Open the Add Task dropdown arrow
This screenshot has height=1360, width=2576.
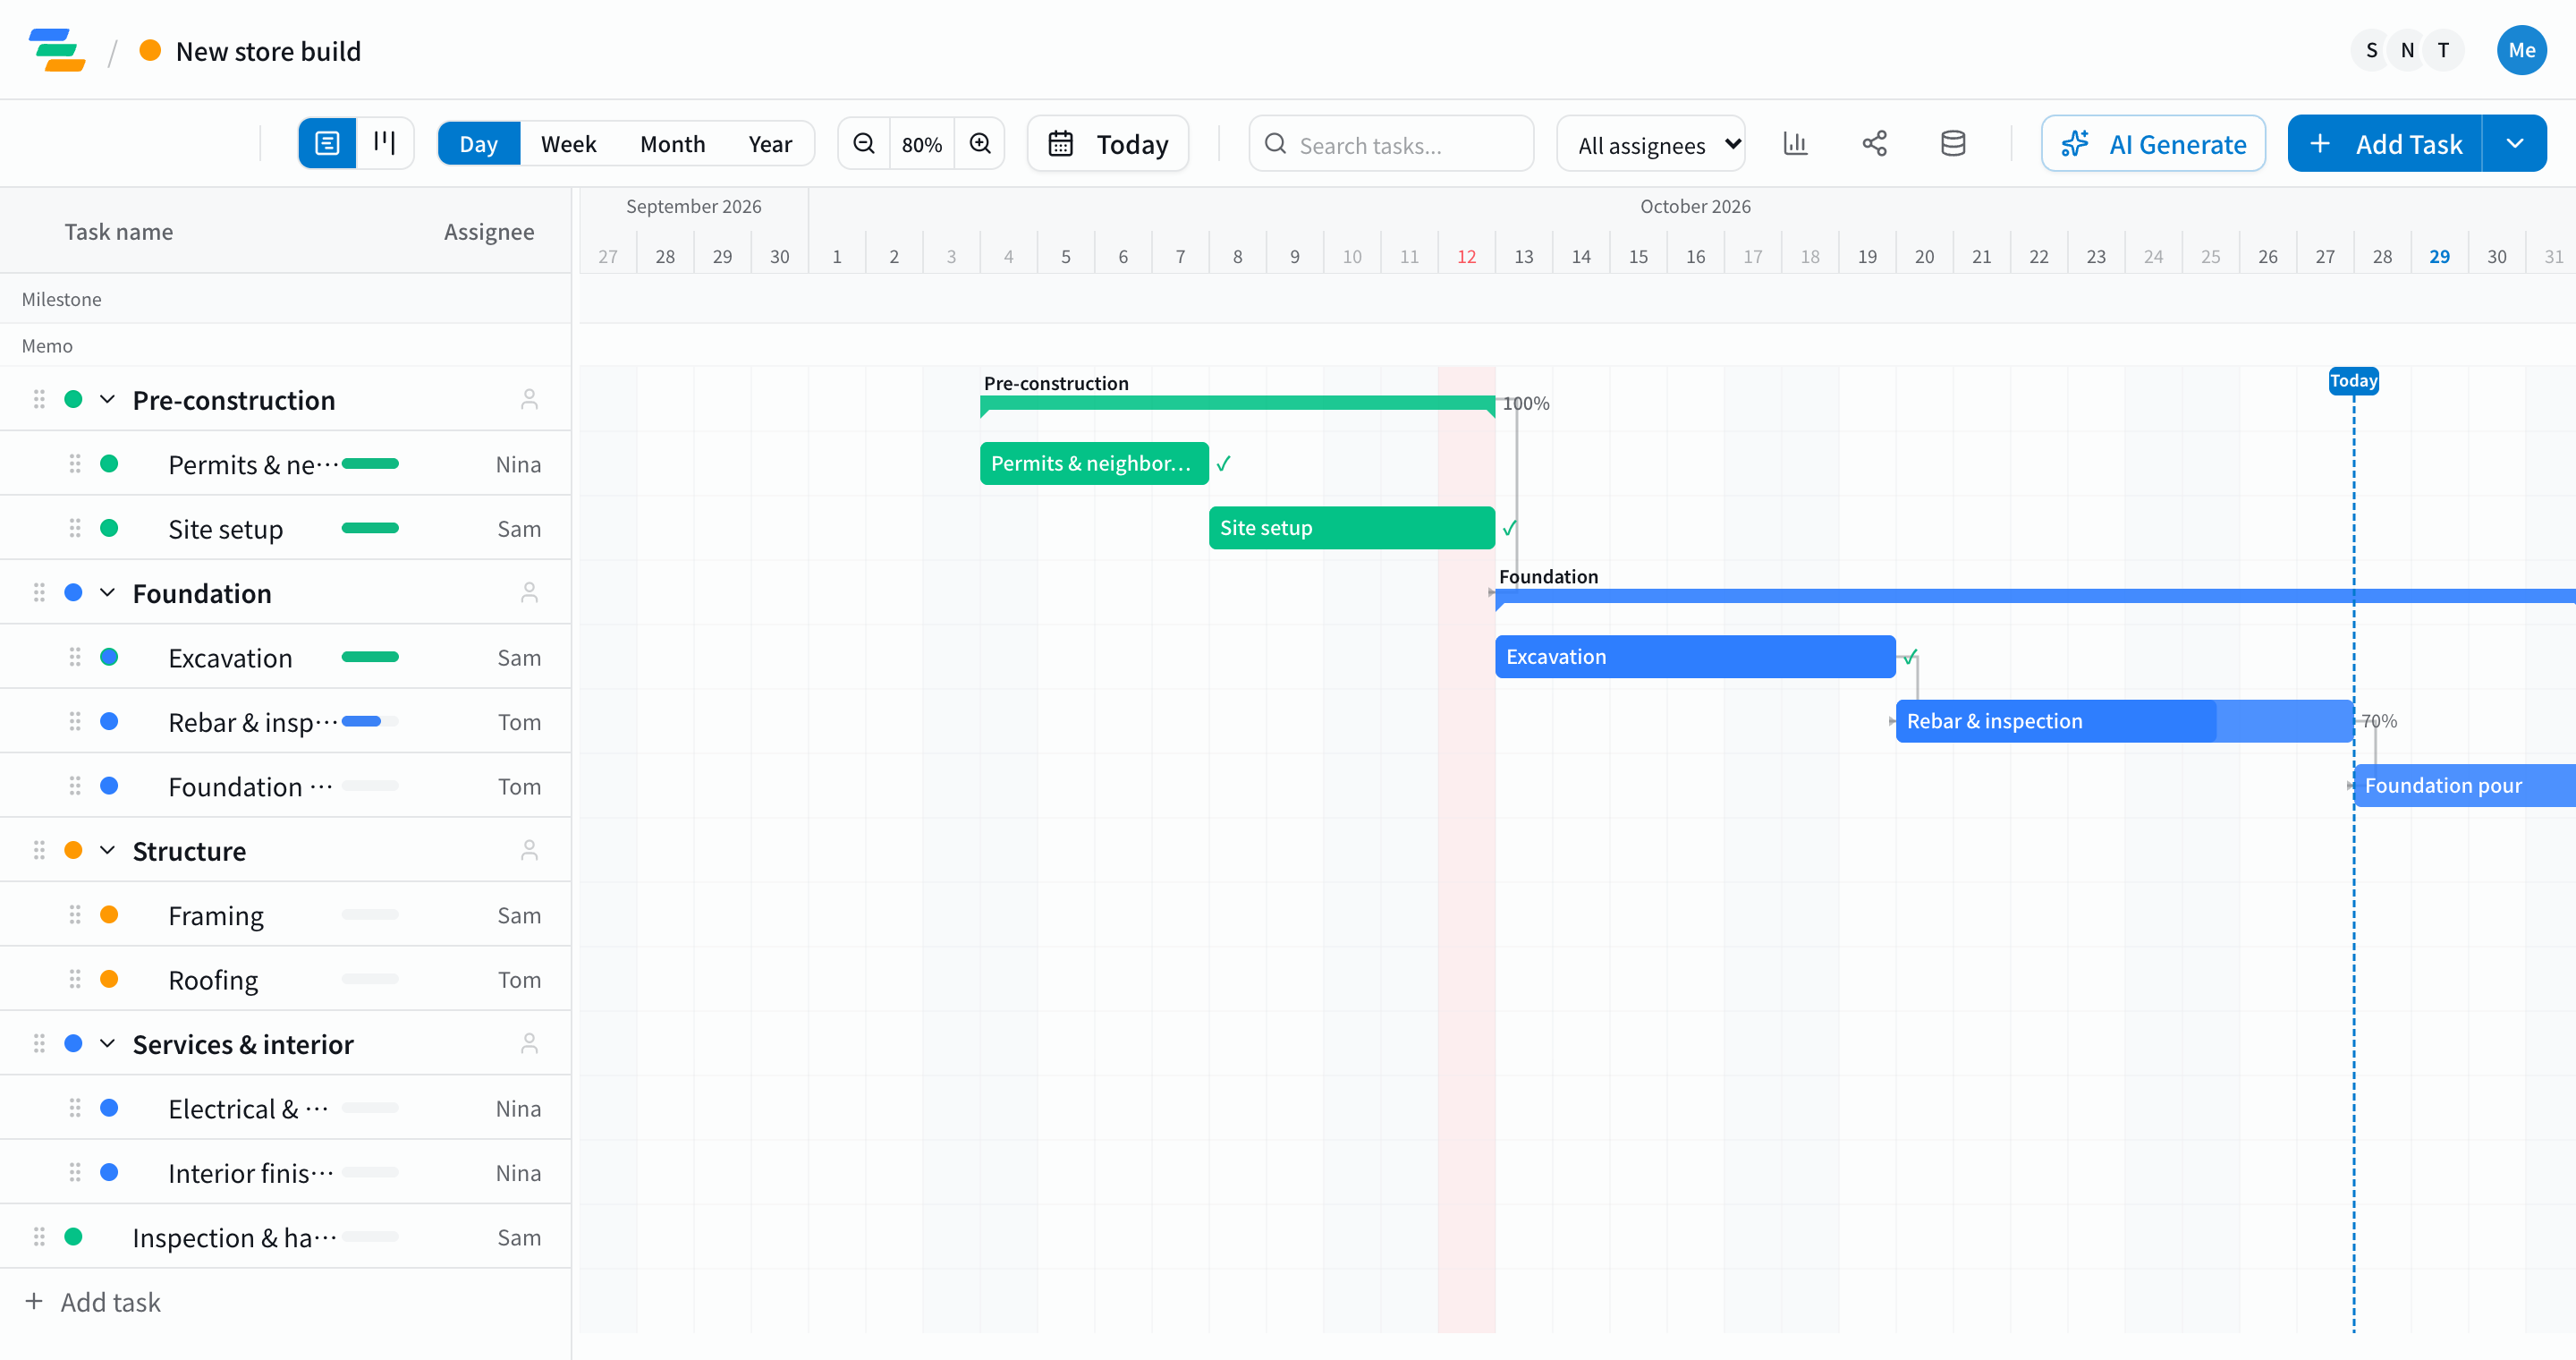tap(2515, 144)
